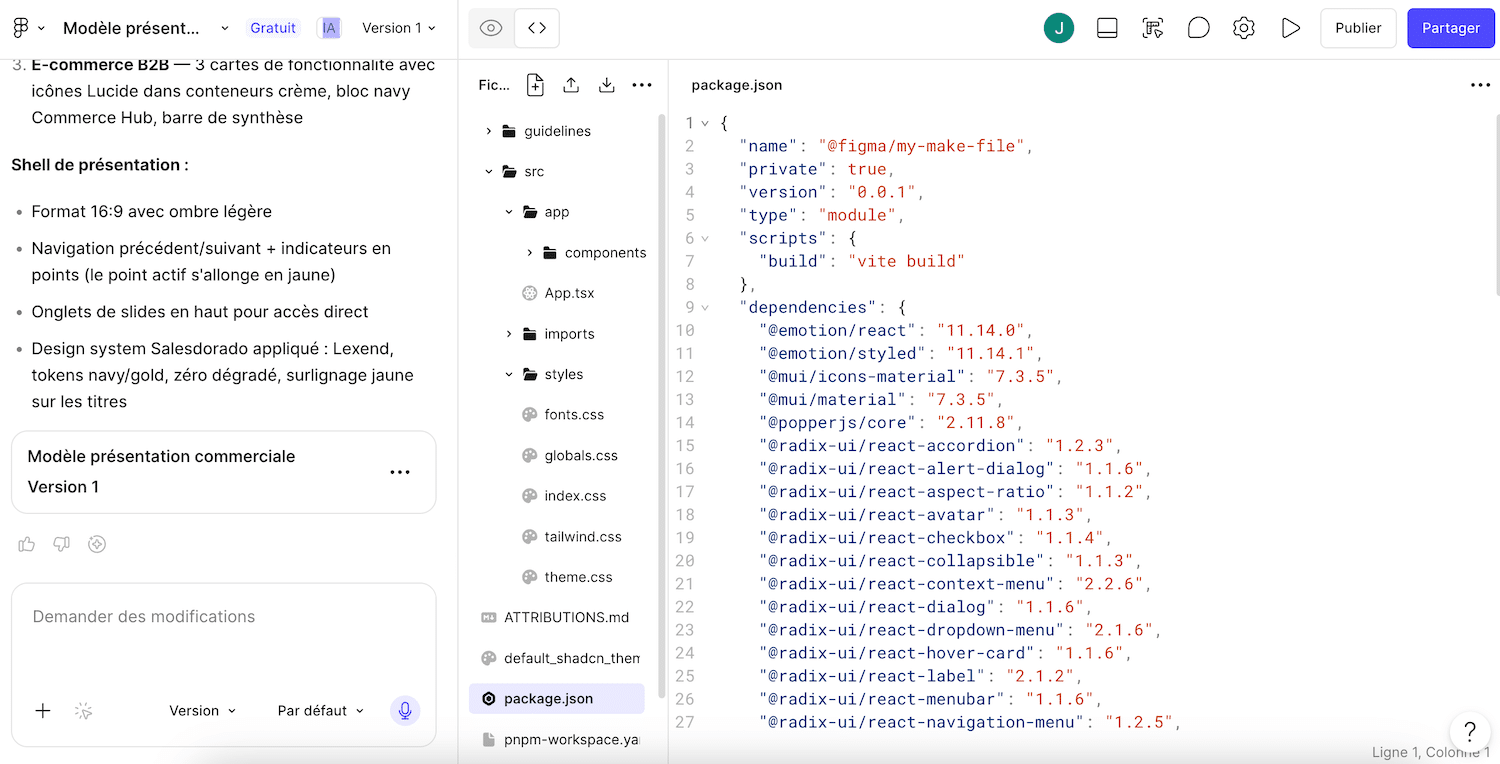Create a new file in file panel
Image resolution: width=1500 pixels, height=764 pixels.
click(535, 85)
